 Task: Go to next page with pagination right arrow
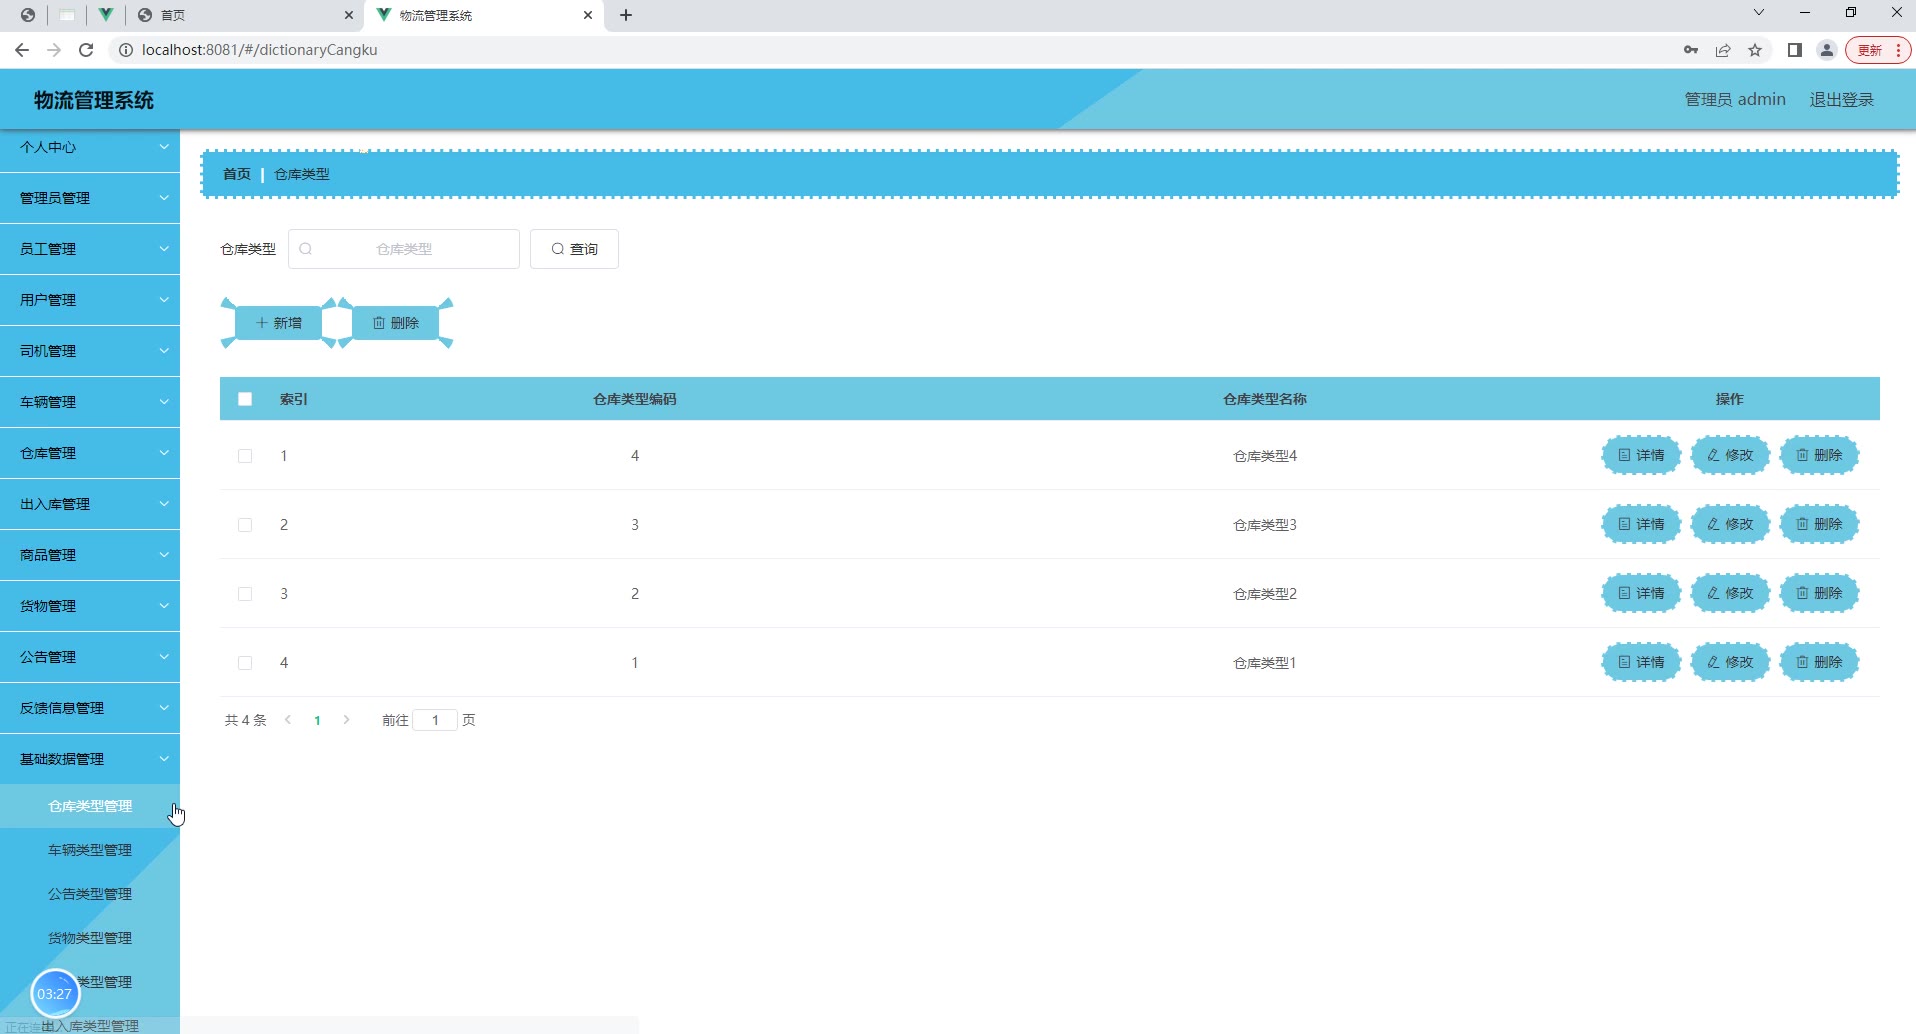[346, 720]
